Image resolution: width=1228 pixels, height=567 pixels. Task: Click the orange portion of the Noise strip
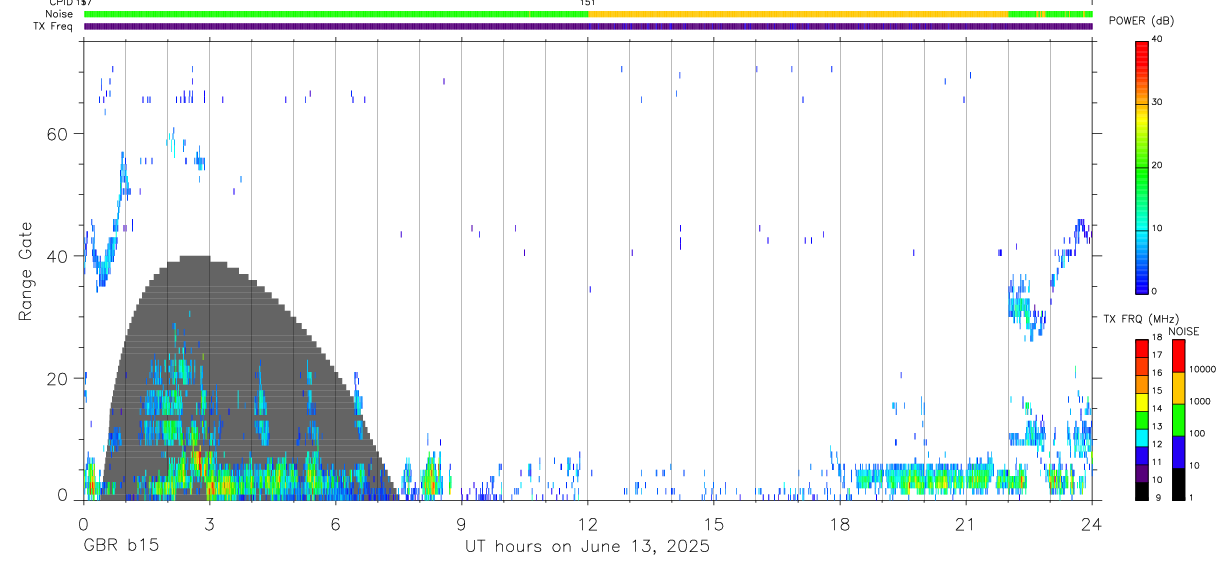(798, 14)
